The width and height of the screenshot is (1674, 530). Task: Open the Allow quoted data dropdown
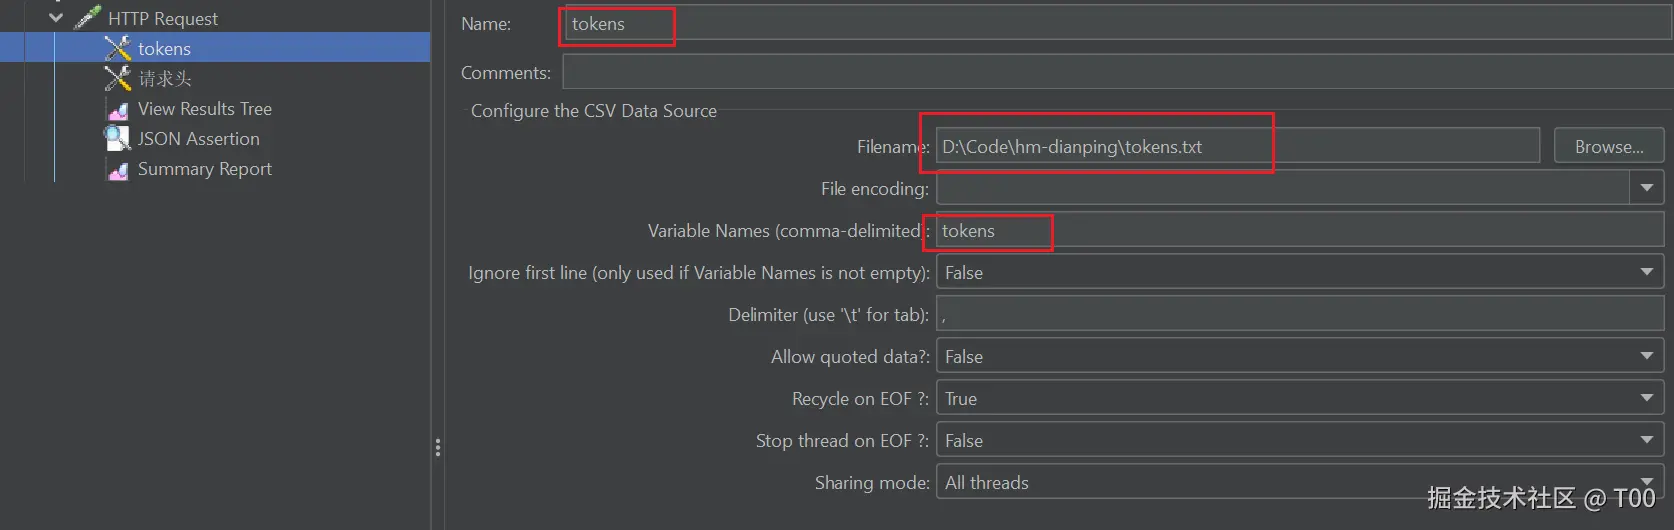1646,356
